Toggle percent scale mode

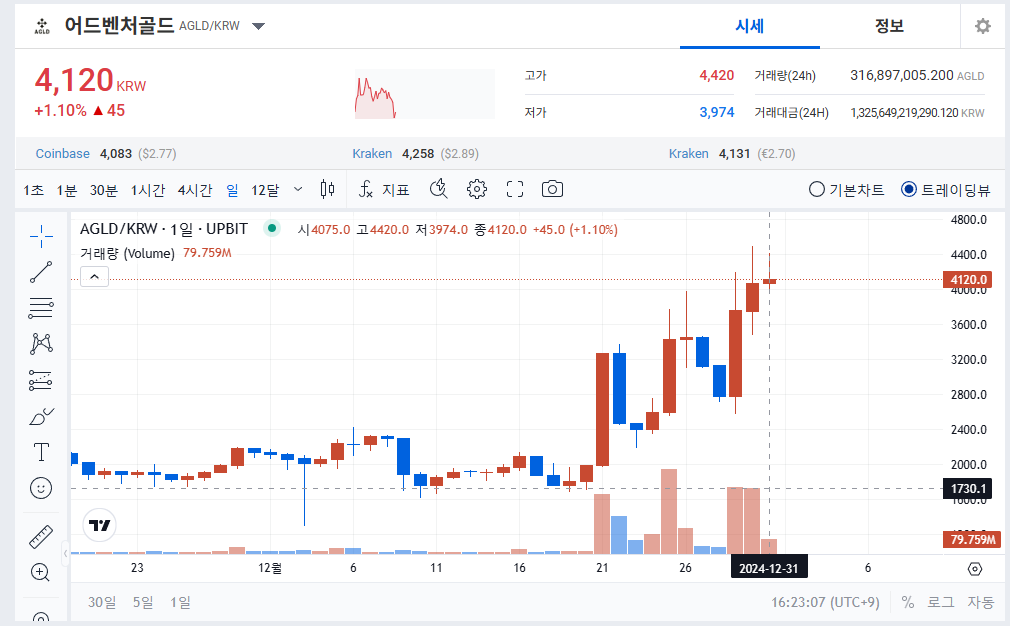(x=908, y=602)
